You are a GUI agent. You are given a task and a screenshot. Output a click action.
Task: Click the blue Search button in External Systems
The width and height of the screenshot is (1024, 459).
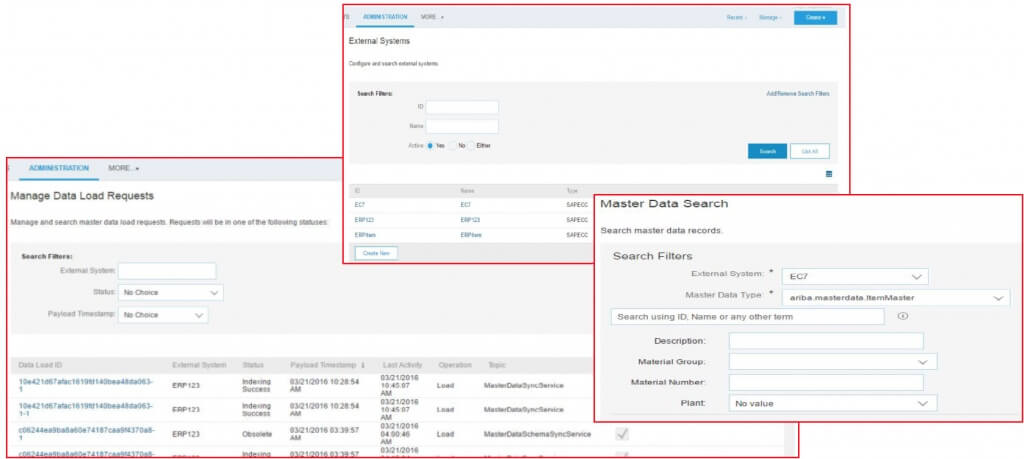[767, 151]
